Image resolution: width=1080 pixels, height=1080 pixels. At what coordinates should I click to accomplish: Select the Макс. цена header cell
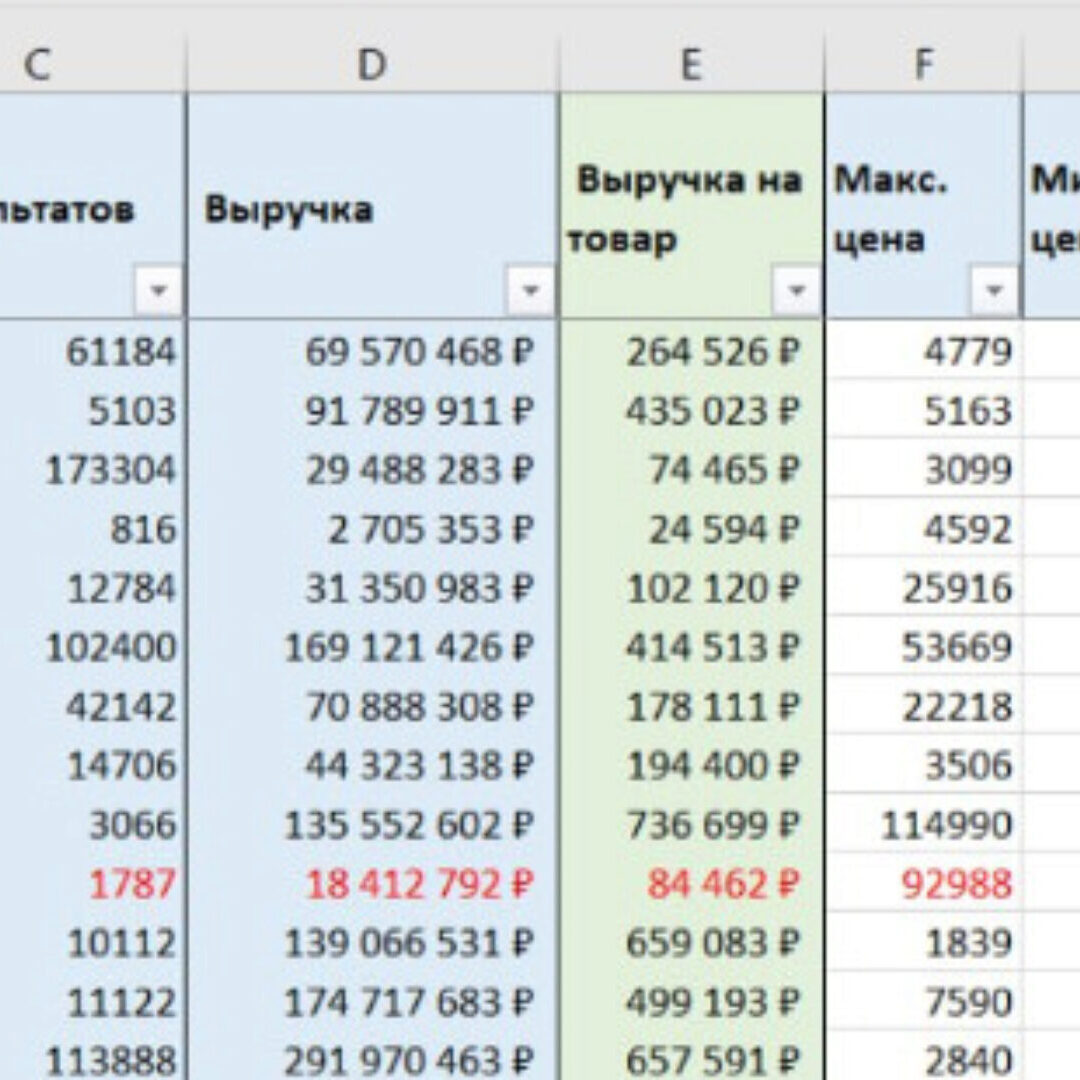tap(891, 210)
